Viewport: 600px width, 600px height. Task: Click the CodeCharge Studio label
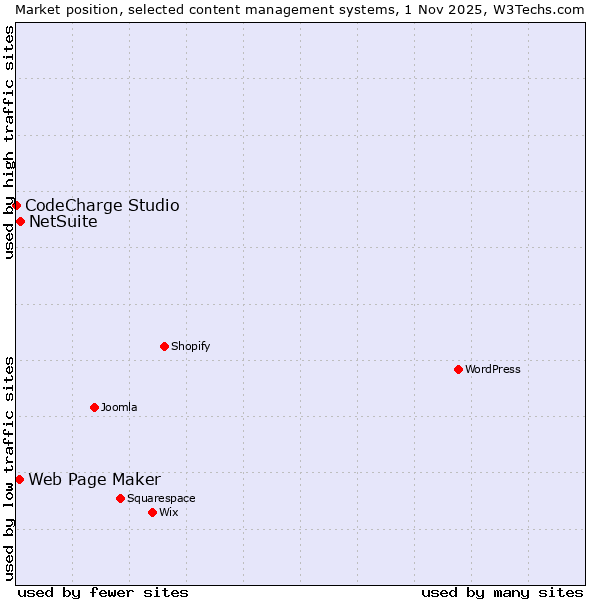tap(102, 205)
